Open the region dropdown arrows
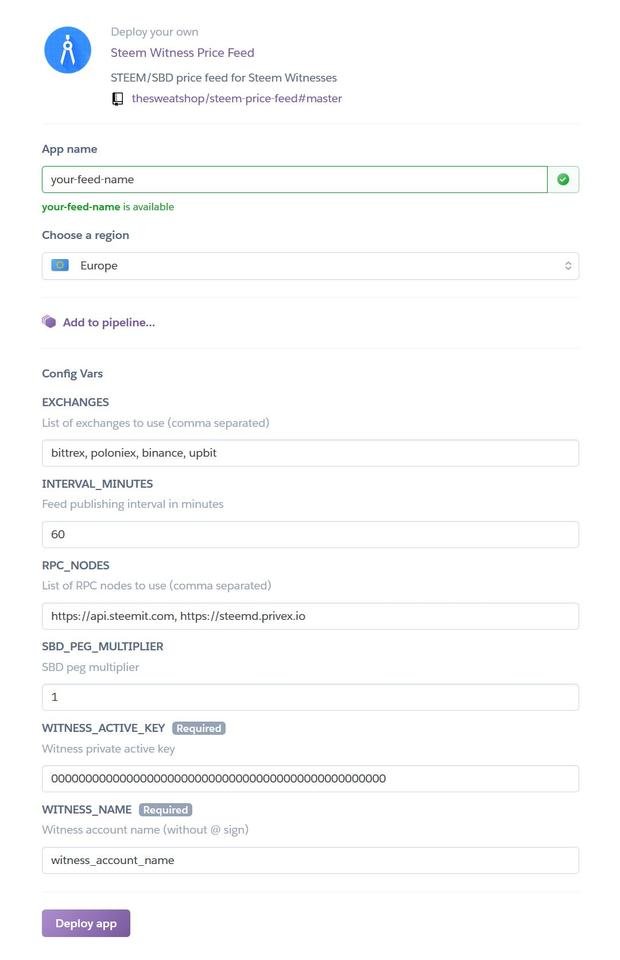The image size is (620, 960). pyautogui.click(x=568, y=266)
